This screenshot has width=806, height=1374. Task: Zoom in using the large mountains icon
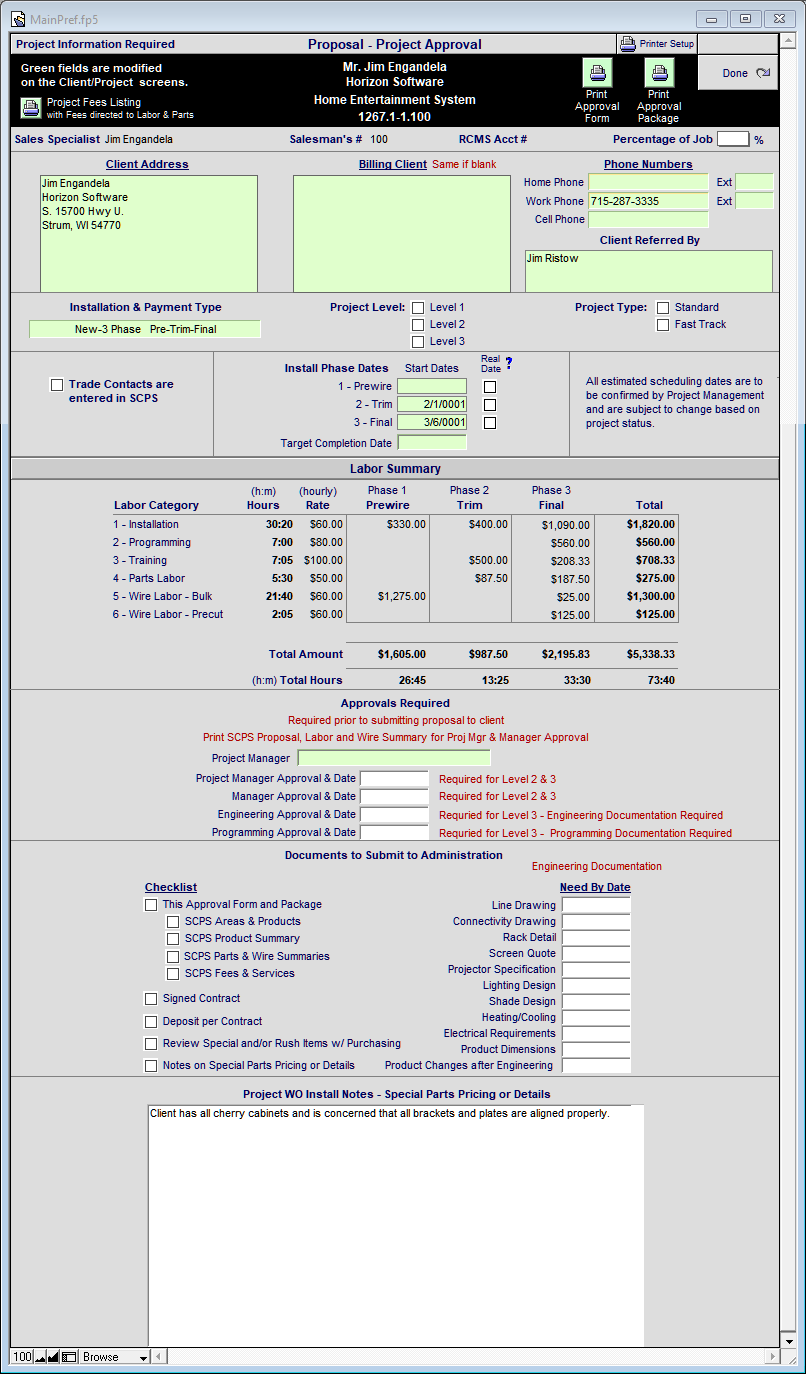(x=54, y=1357)
